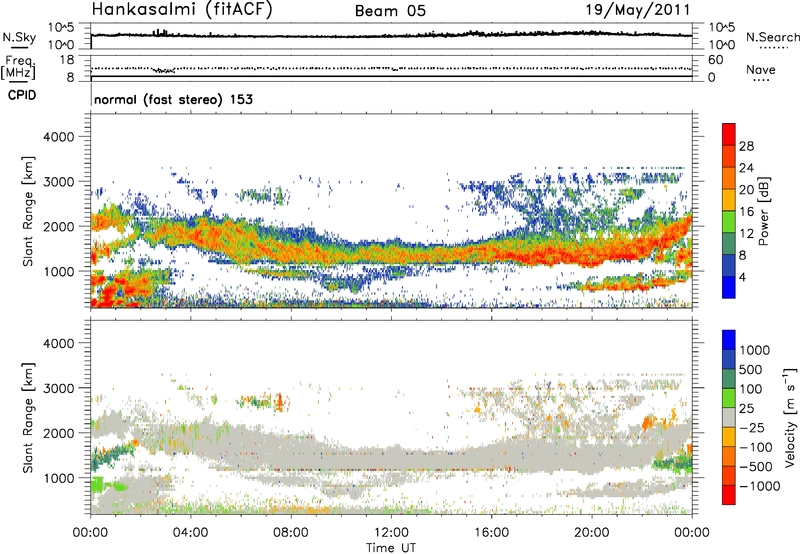Viewport: 800px width, 554px height.
Task: Click the normal (fast stereo) 153 text
Action: click(x=173, y=99)
